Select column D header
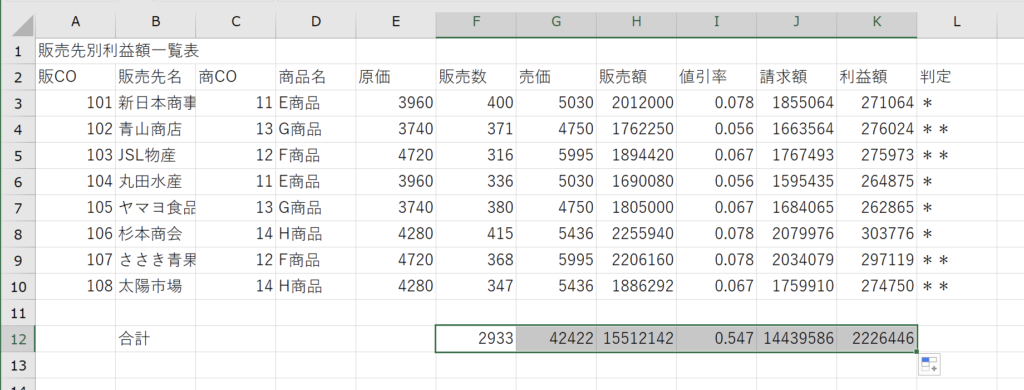Screen dimensions: 1024x390 click(x=315, y=22)
